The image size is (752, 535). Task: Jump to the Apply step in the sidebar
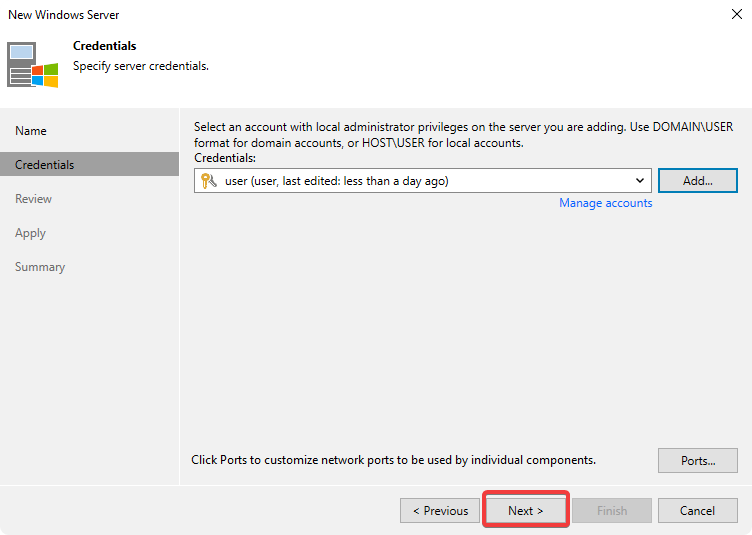click(30, 233)
